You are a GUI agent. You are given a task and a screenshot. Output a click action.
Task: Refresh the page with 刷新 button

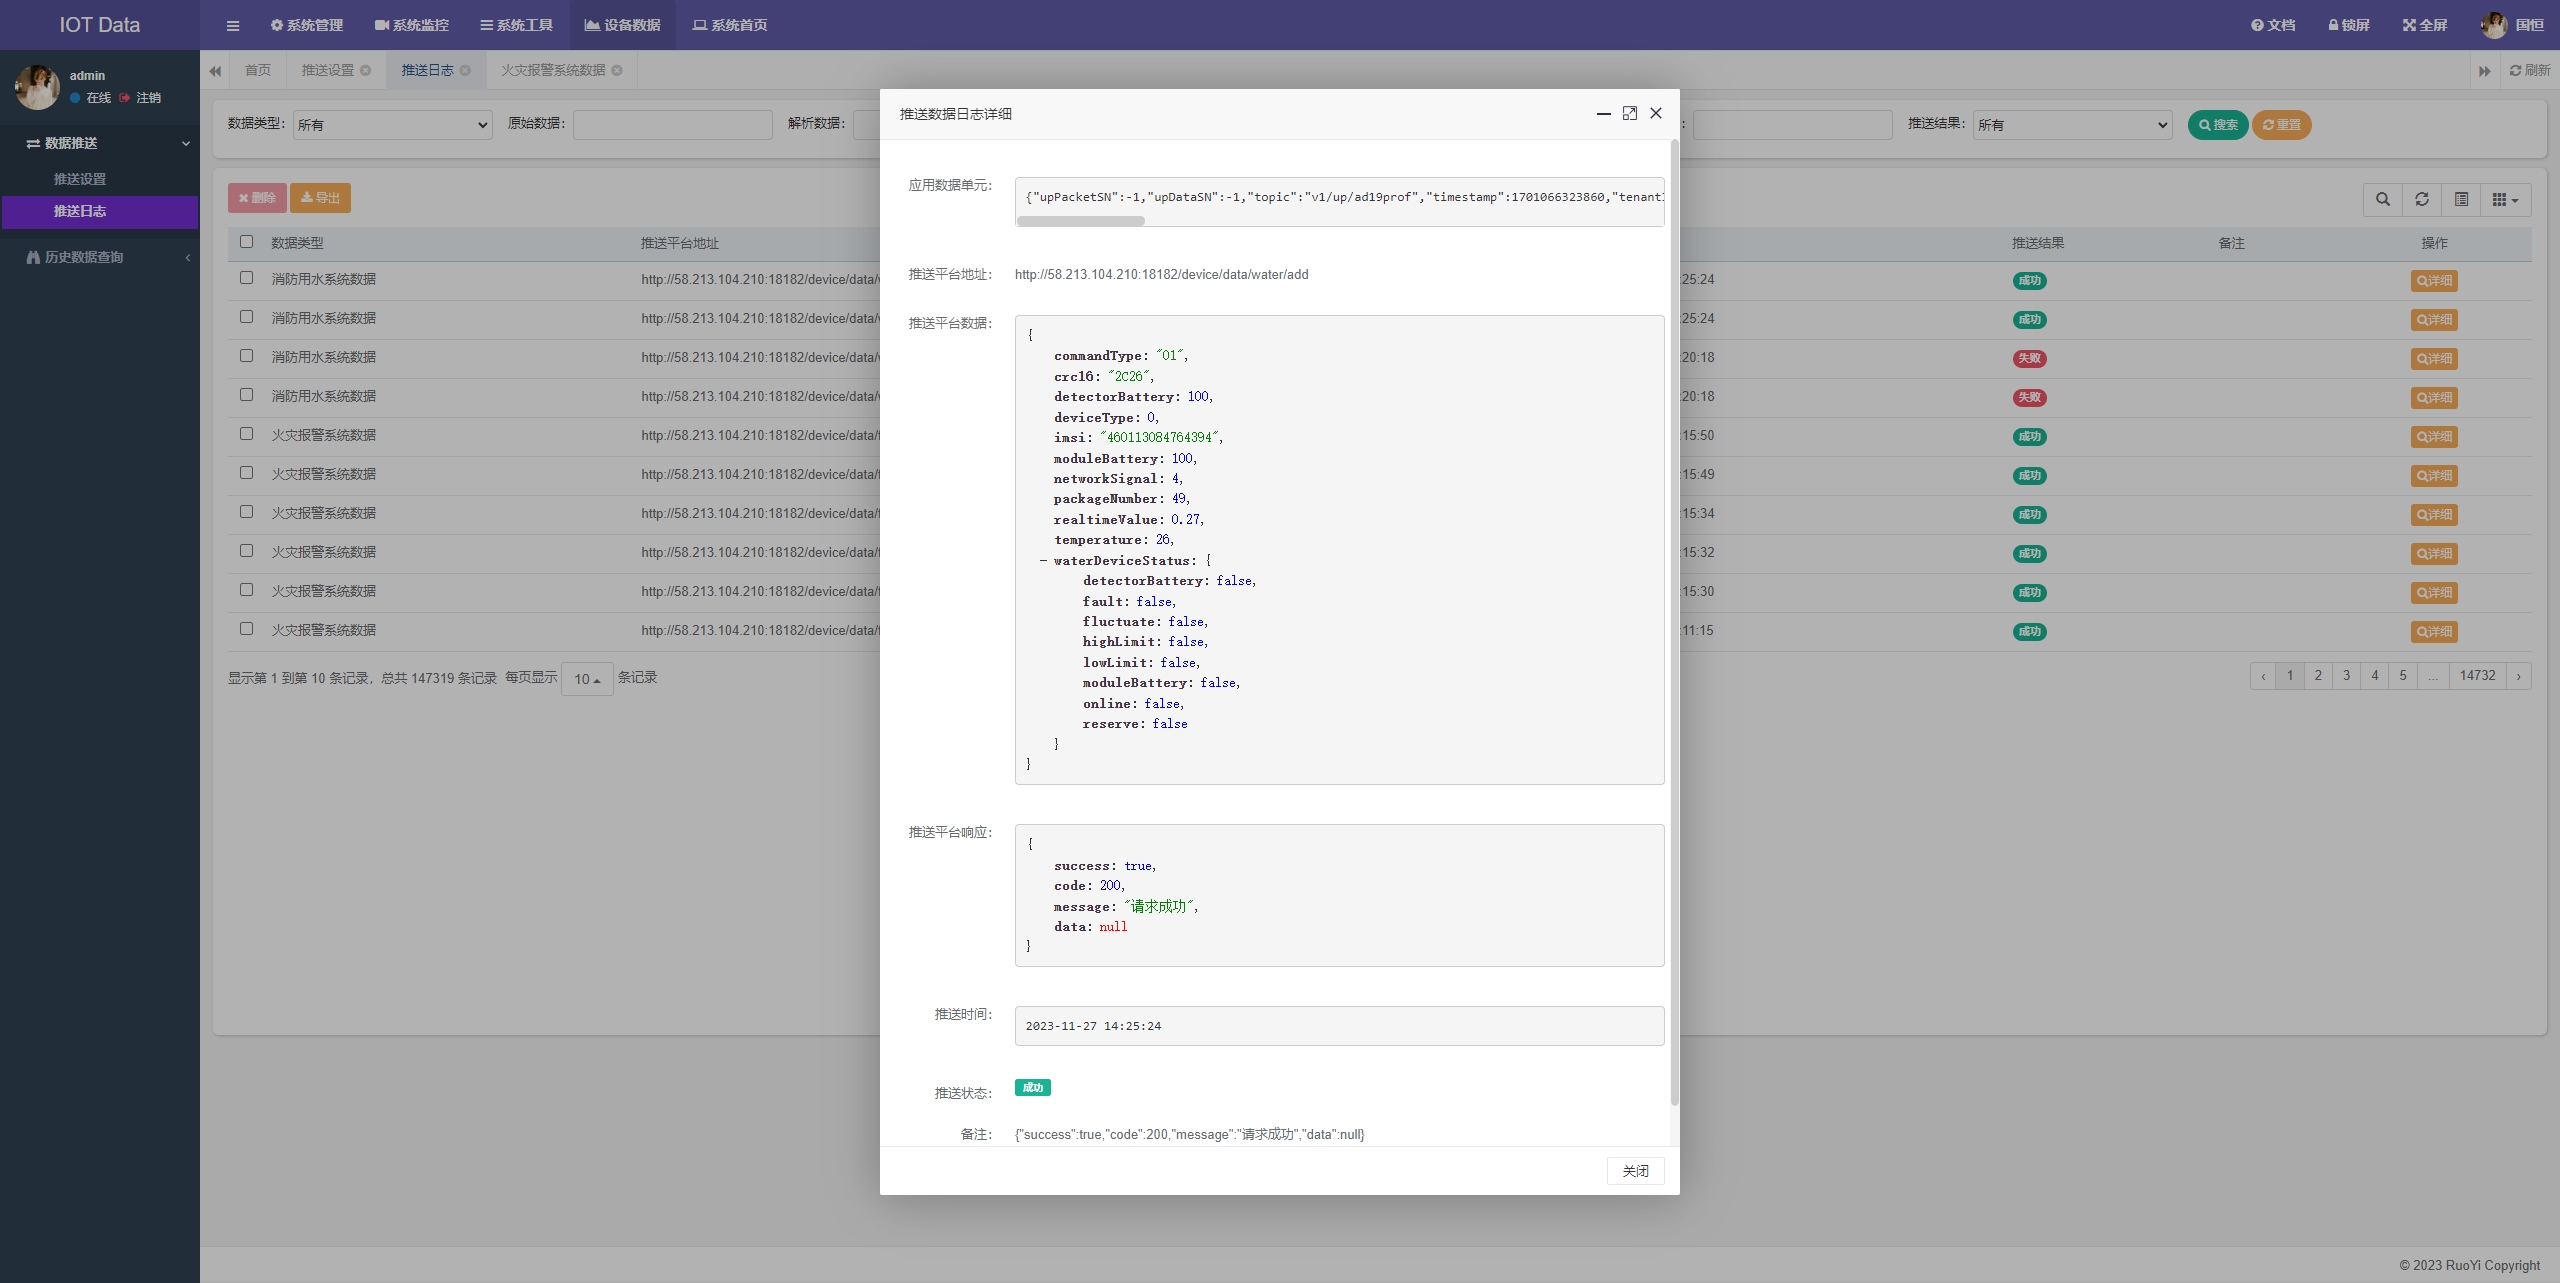[x=2530, y=70]
